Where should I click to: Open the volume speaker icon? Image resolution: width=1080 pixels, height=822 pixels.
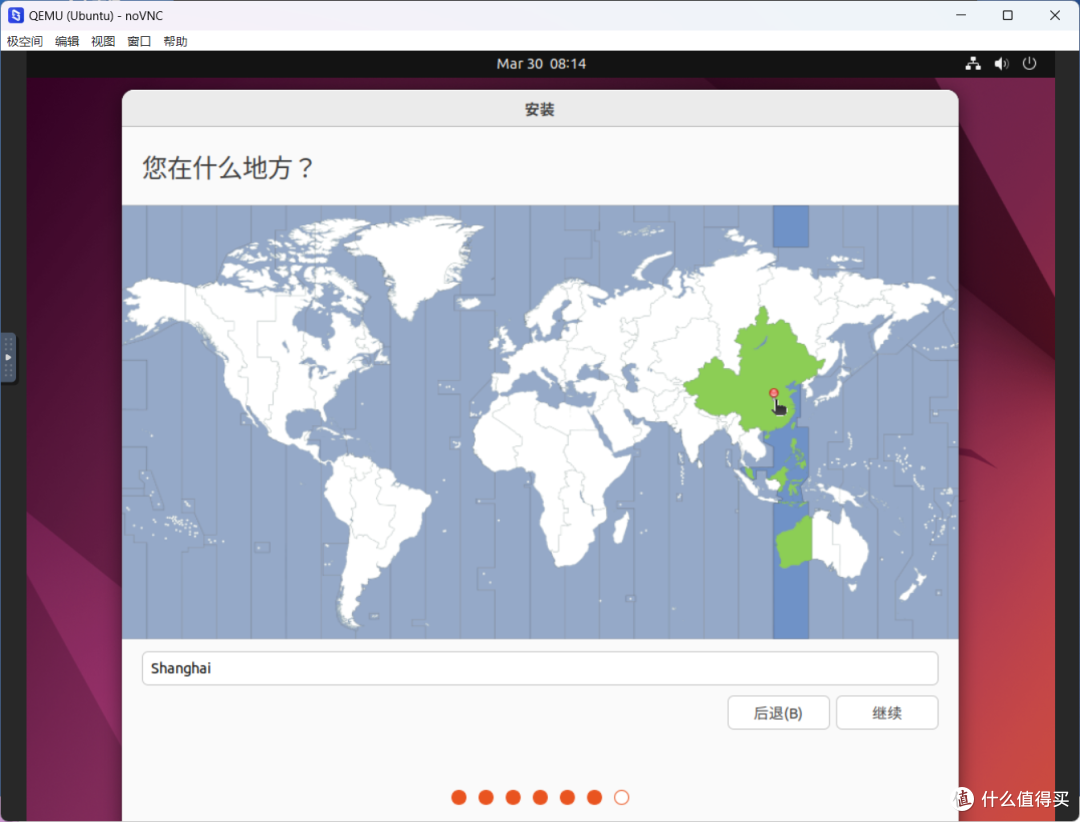point(1001,63)
